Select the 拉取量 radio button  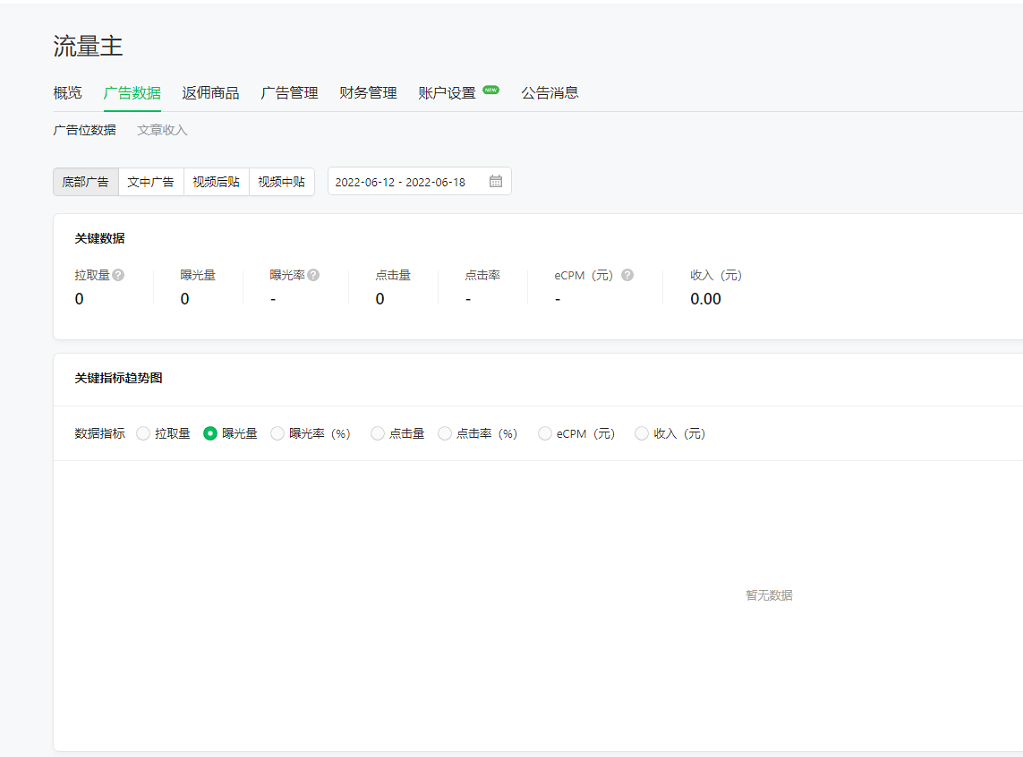pos(144,434)
